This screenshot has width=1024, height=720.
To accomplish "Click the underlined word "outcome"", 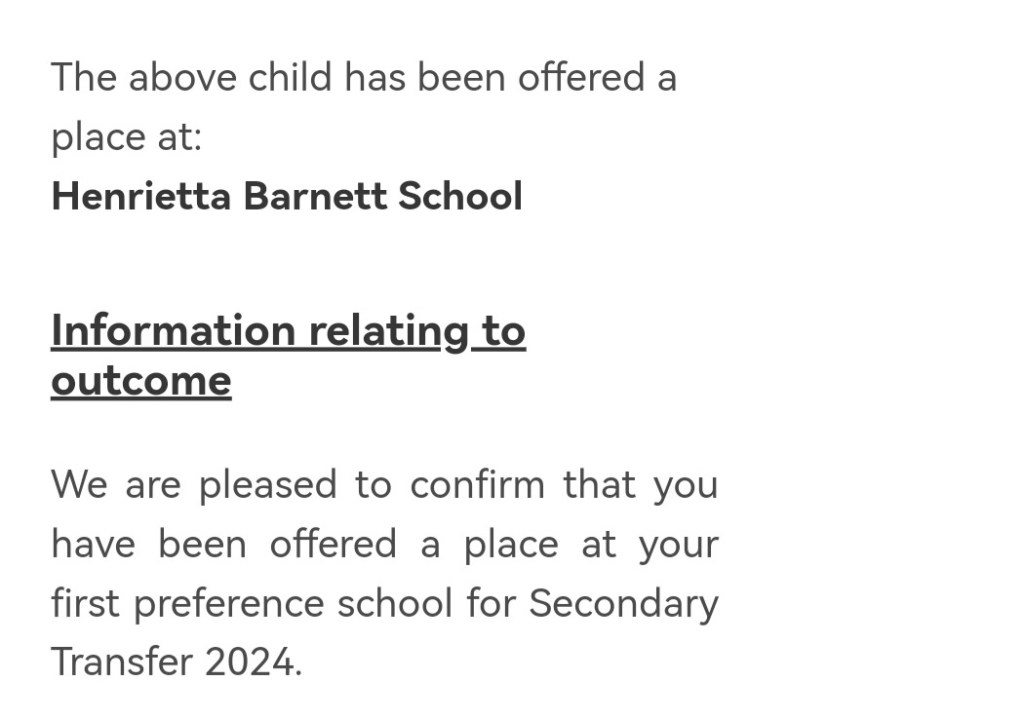I will (x=141, y=381).
